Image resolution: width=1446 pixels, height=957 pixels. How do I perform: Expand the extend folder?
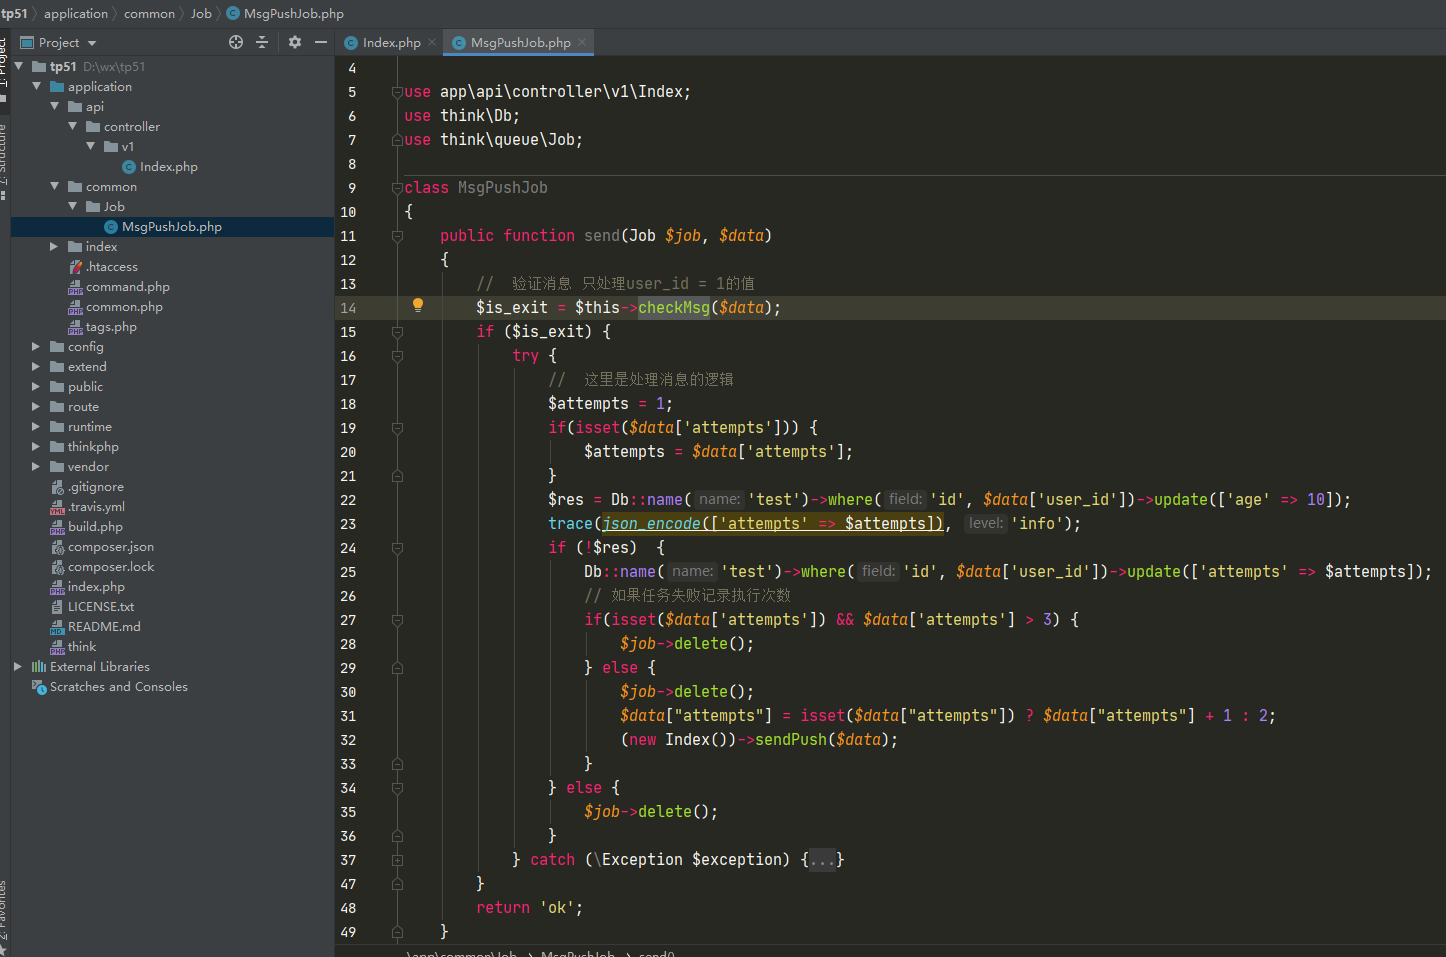click(37, 366)
